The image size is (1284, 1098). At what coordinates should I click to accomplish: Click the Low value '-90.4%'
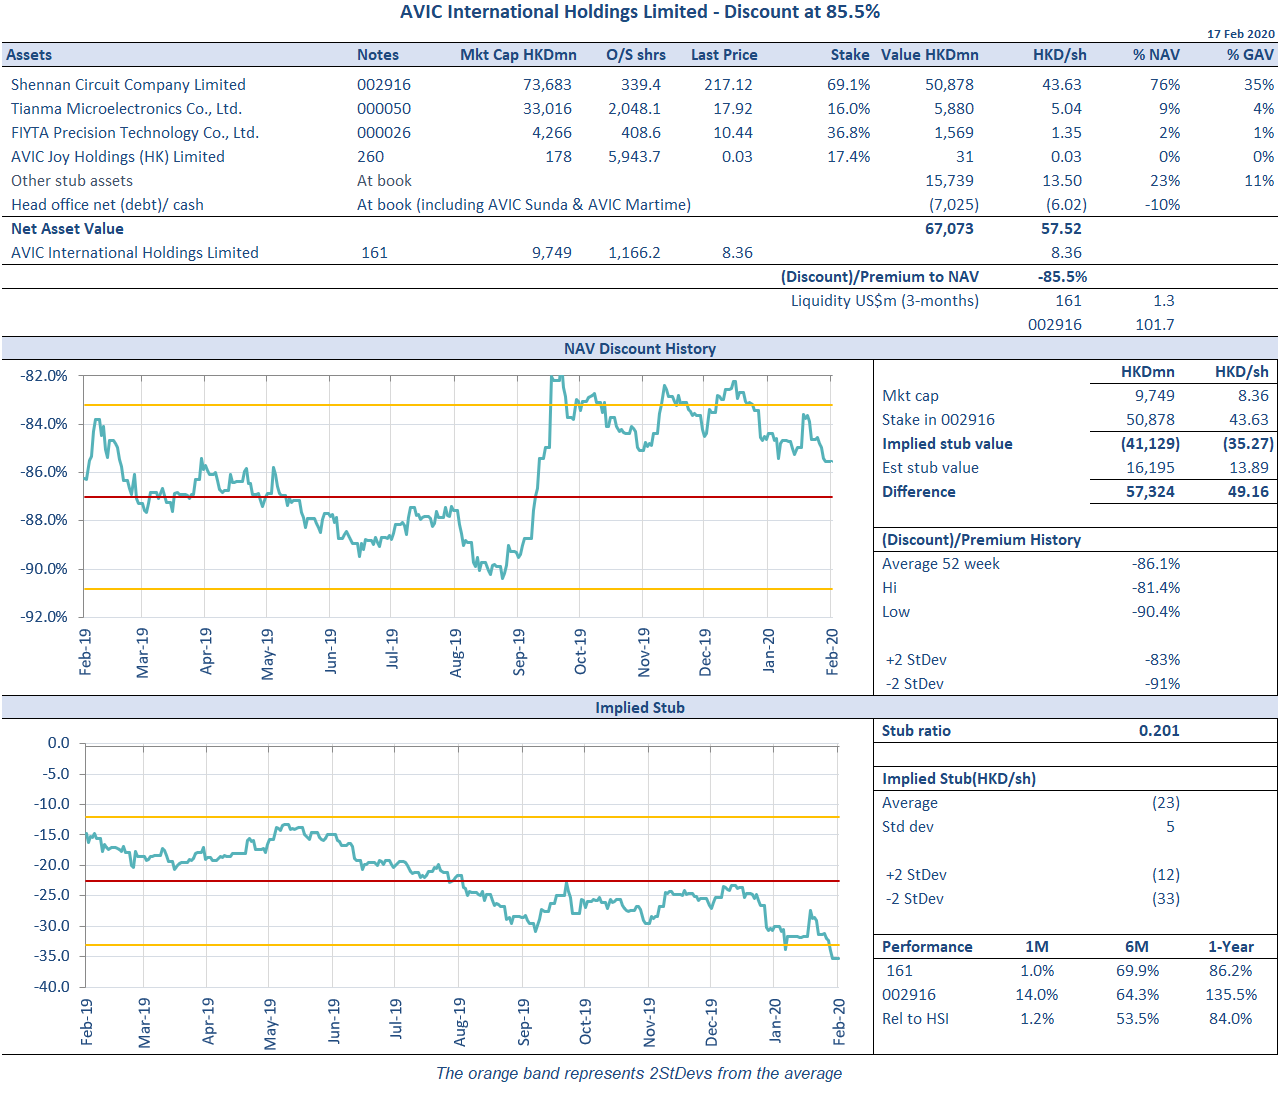click(1156, 612)
